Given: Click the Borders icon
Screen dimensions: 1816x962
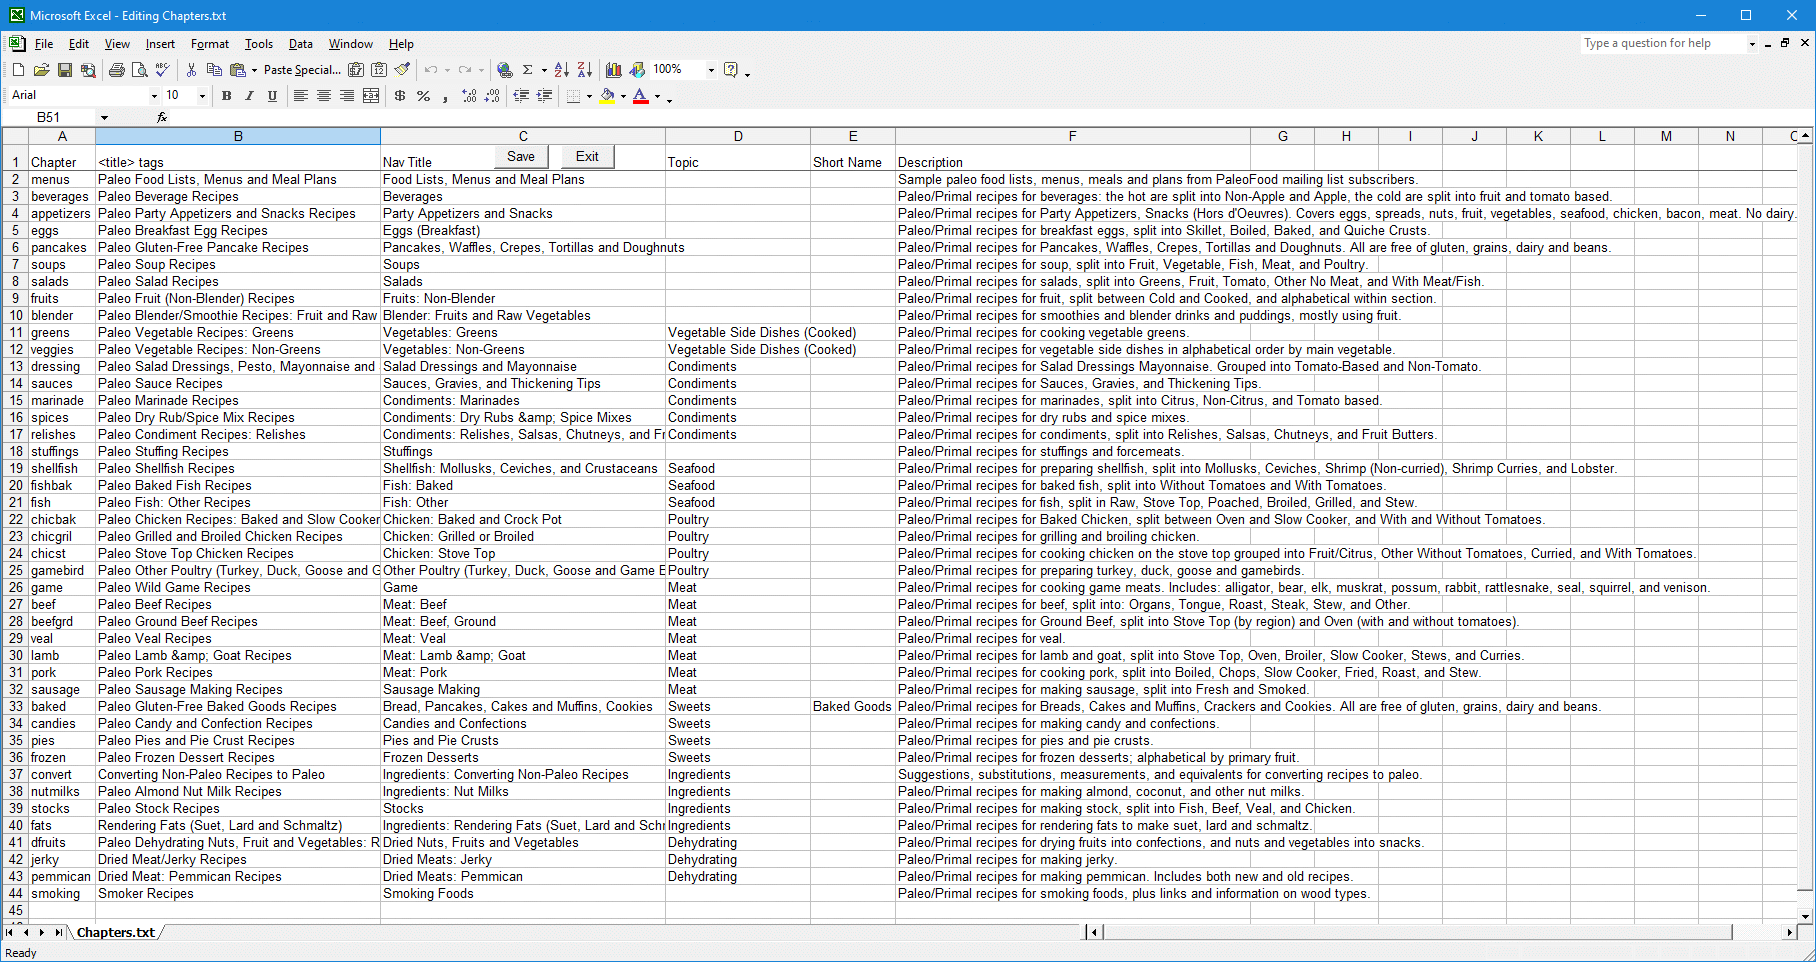Looking at the screenshot, I should (573, 96).
